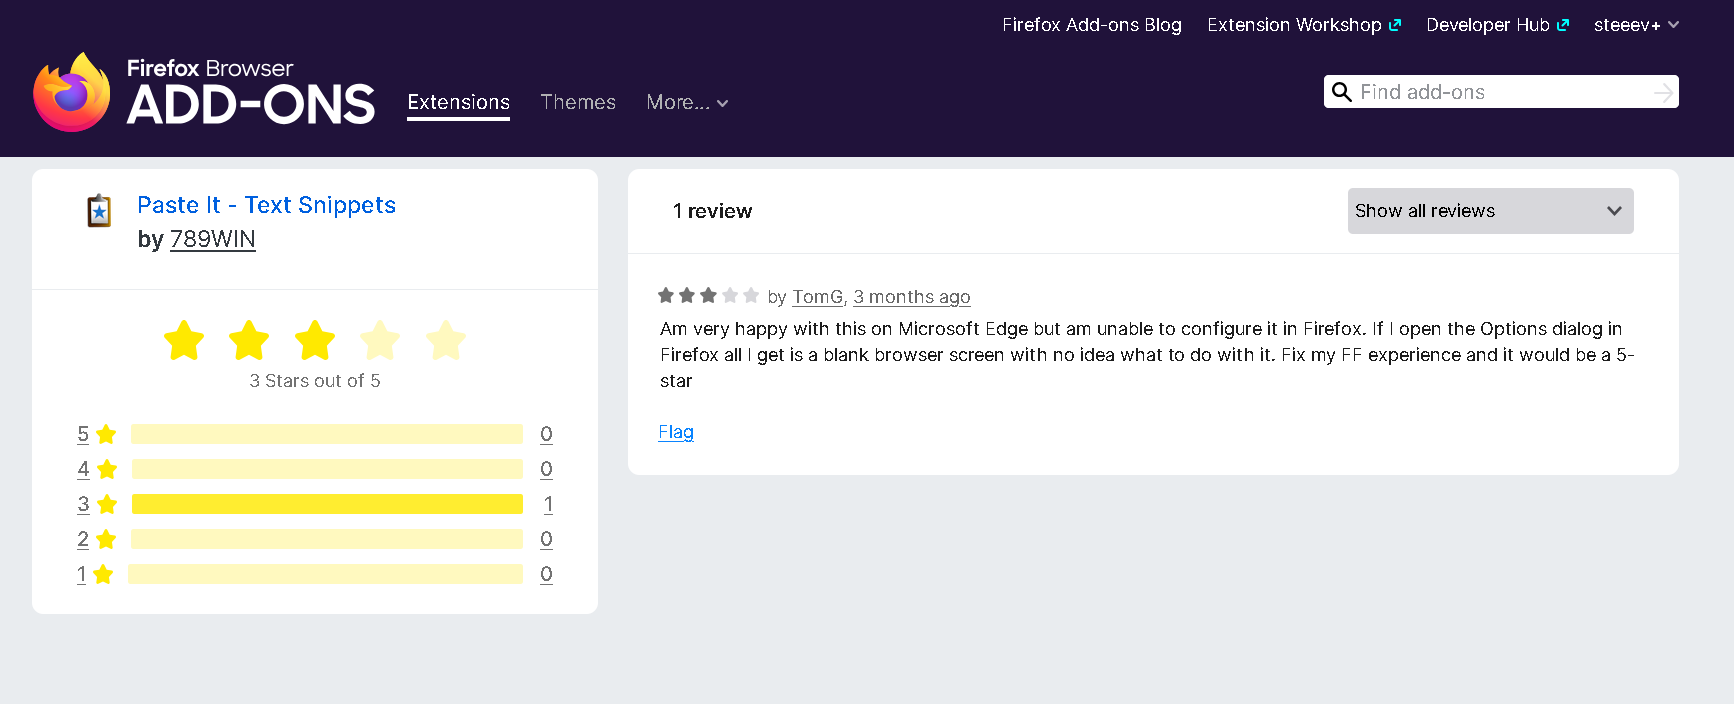1734x704 pixels.
Task: Click the Paste It clipboard add-on icon
Action: 99,210
